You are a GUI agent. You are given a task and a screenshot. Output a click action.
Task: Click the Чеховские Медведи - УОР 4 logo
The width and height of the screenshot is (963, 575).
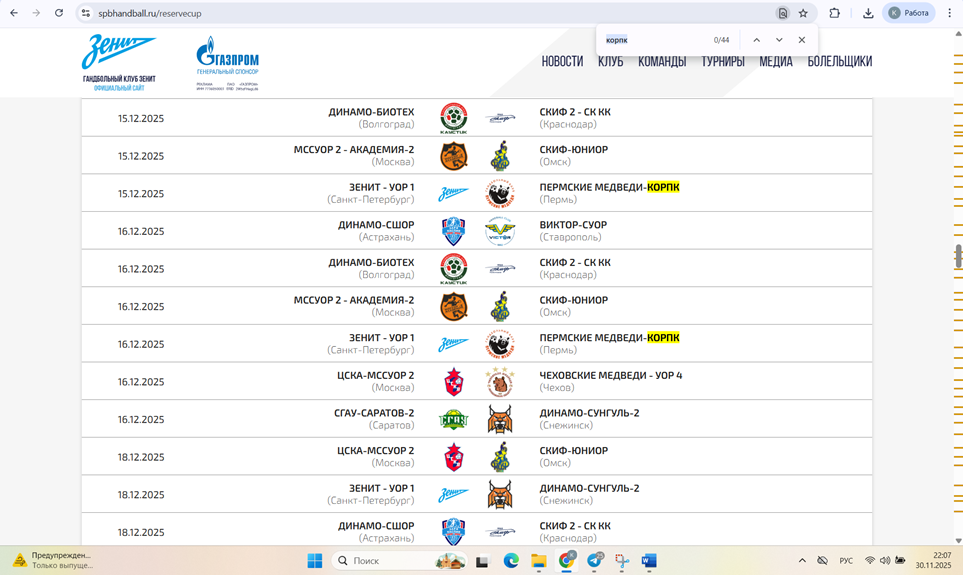coord(500,381)
